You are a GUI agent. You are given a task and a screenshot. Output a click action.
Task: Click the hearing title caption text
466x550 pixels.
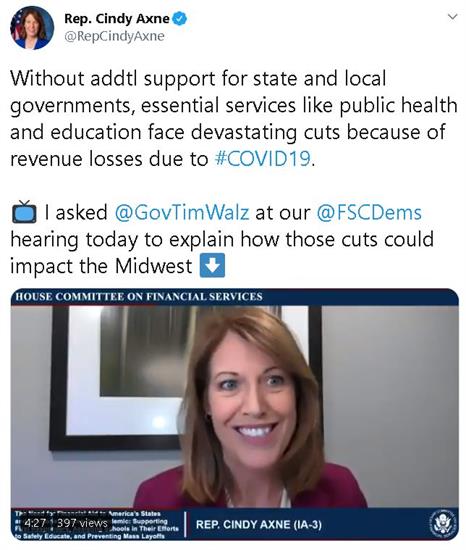coord(97,525)
